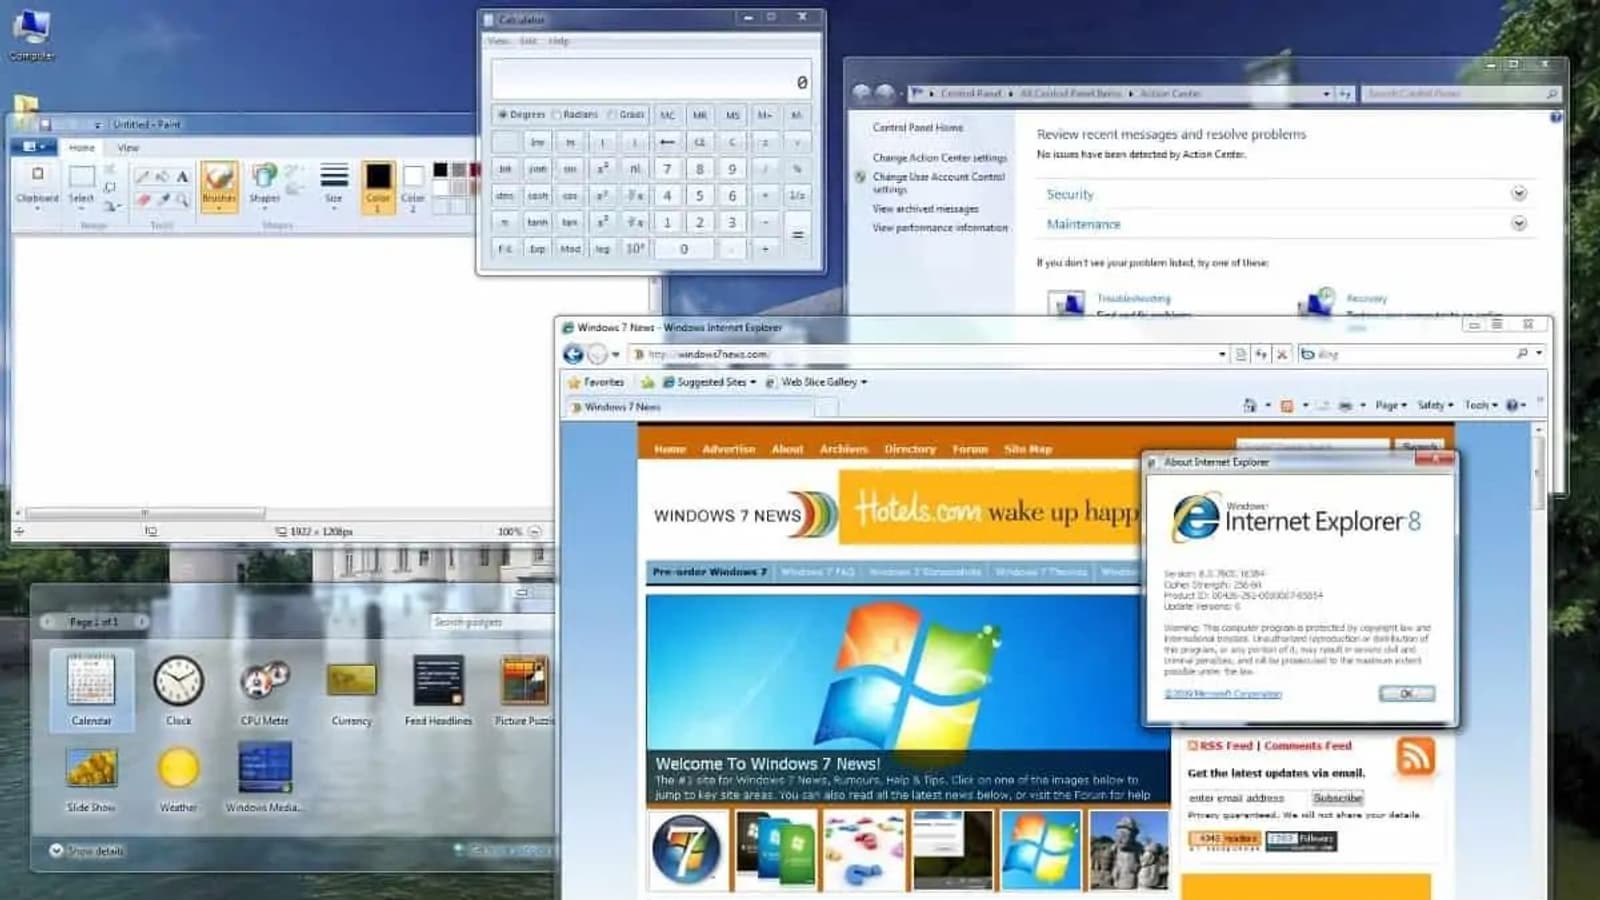Screen dimensions: 1600x900
Task: Open Brushes tool in Paint
Action: [219, 185]
